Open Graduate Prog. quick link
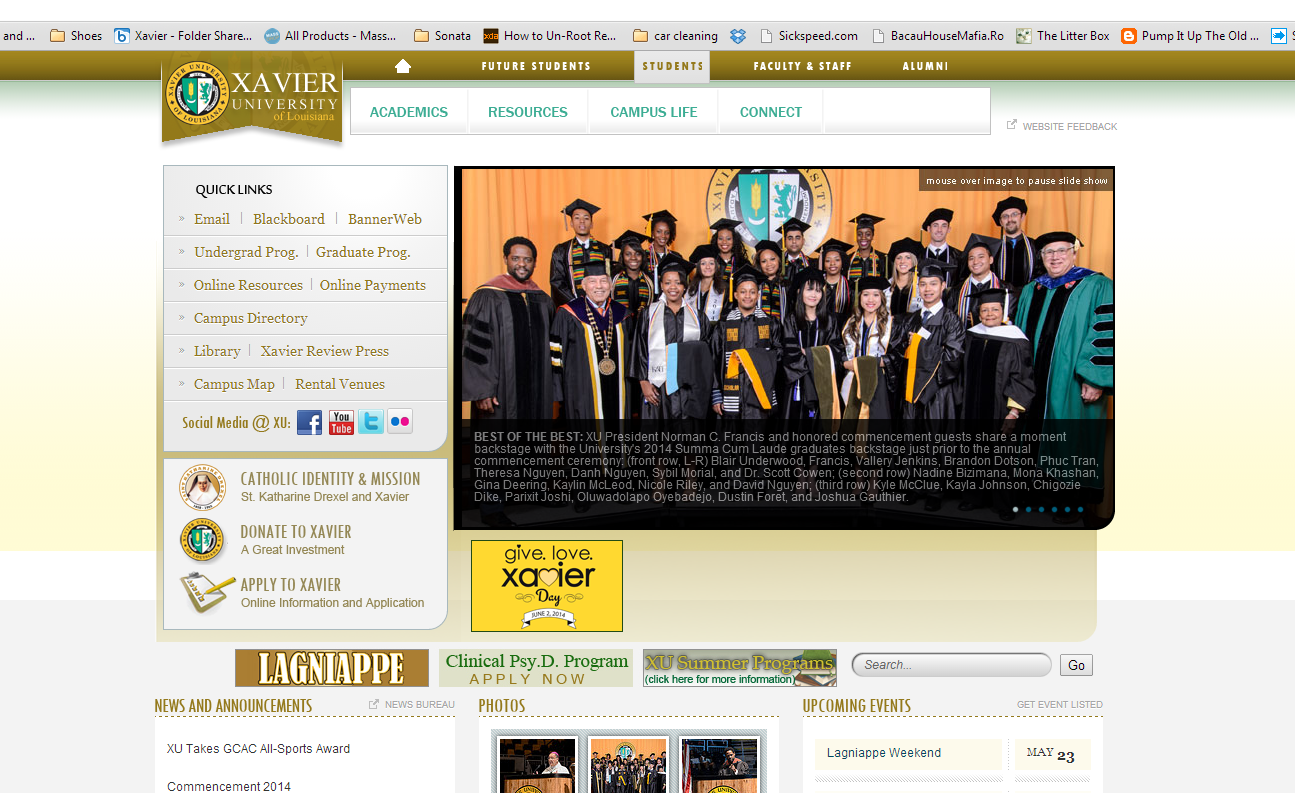This screenshot has height=793, width=1295. [363, 252]
